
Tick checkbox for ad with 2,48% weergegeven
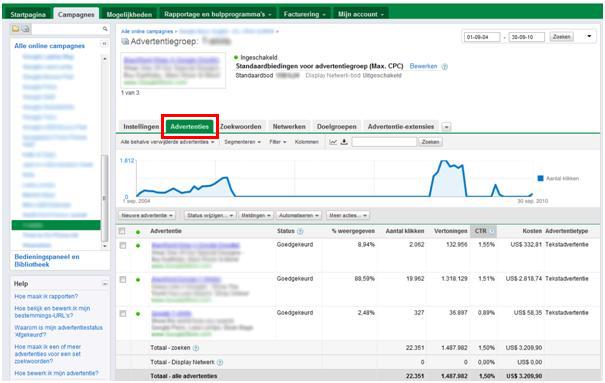123,314
